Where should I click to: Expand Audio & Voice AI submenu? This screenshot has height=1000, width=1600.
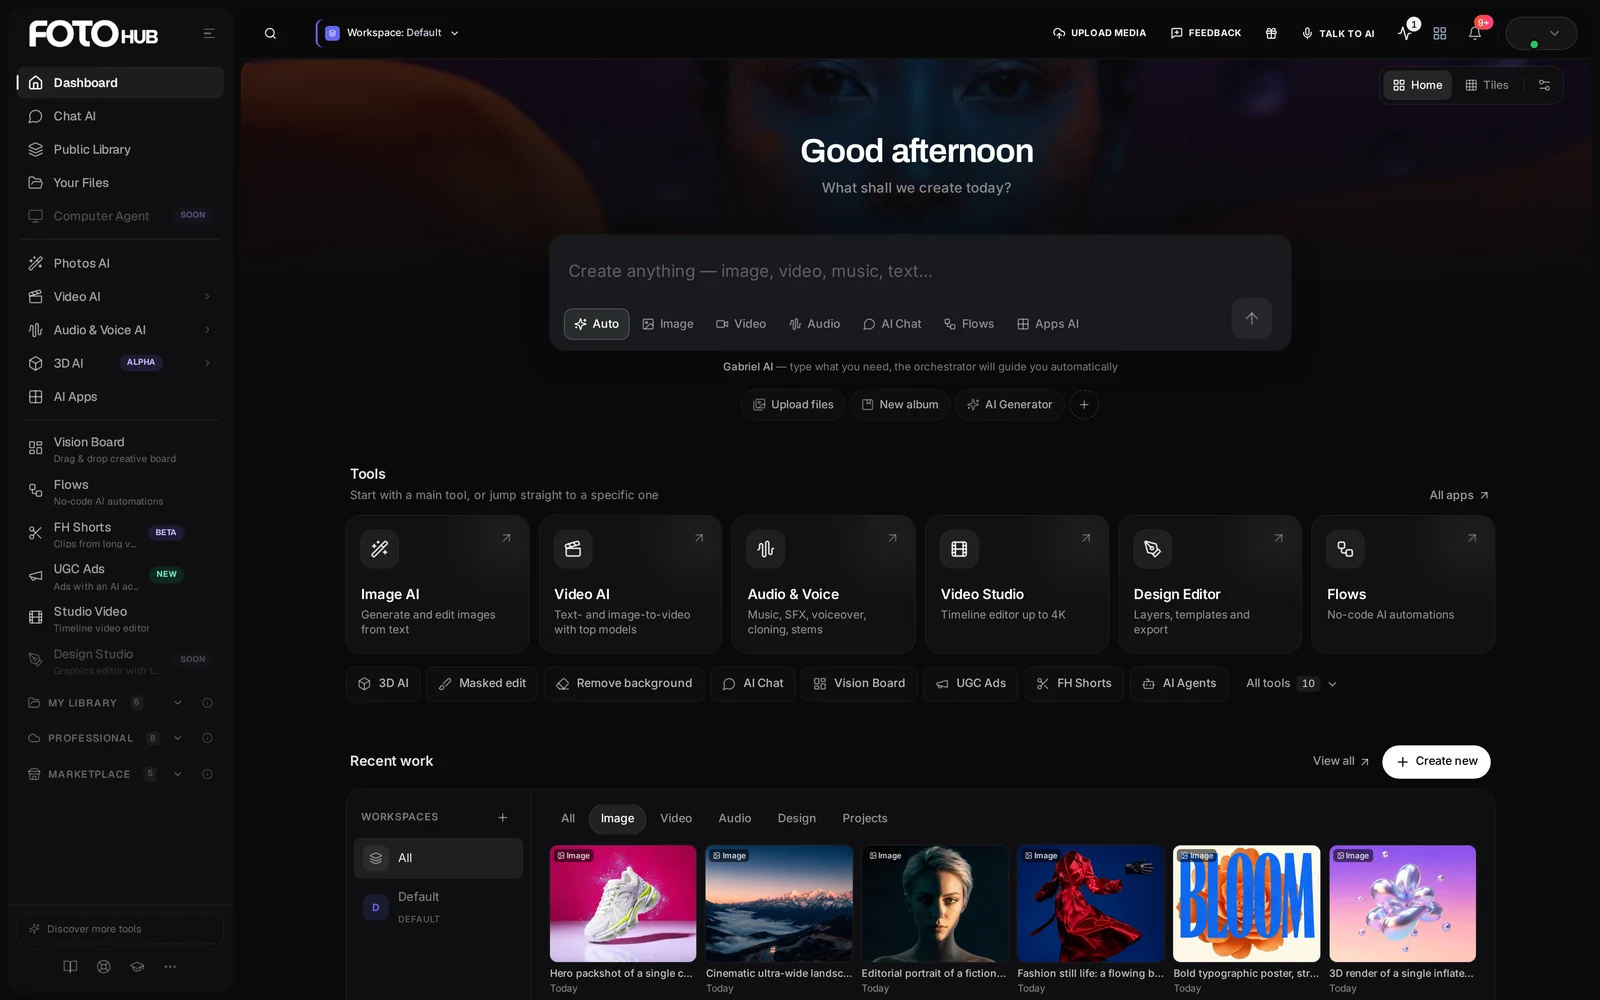[207, 330]
